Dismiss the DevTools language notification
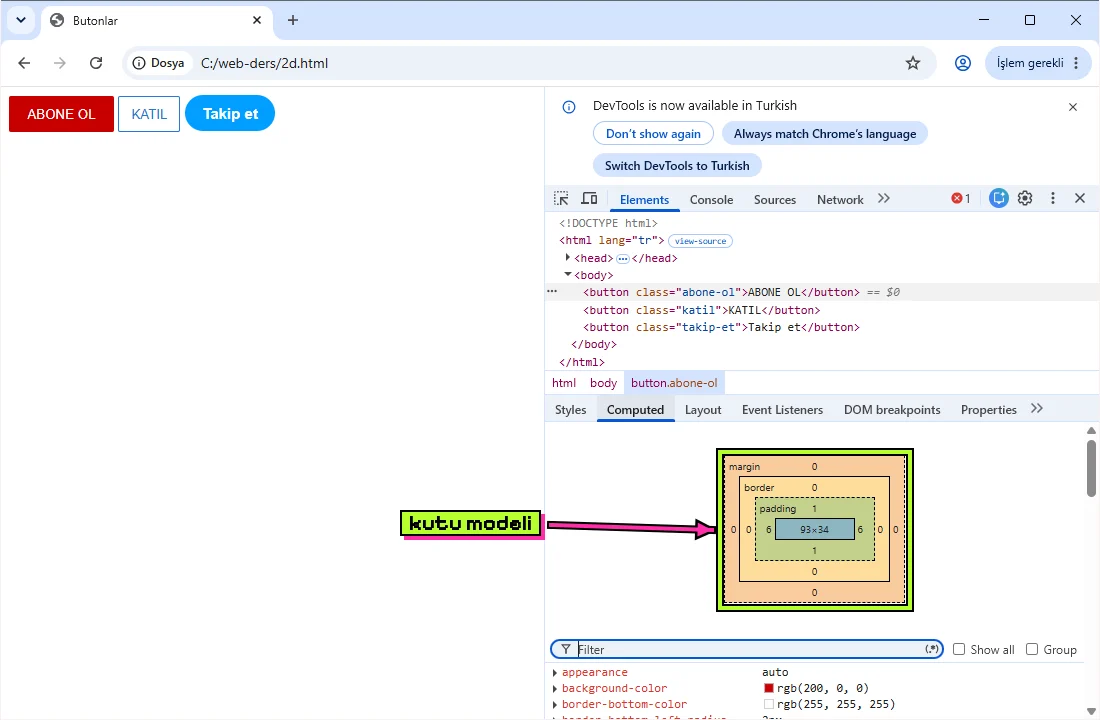 (1072, 107)
